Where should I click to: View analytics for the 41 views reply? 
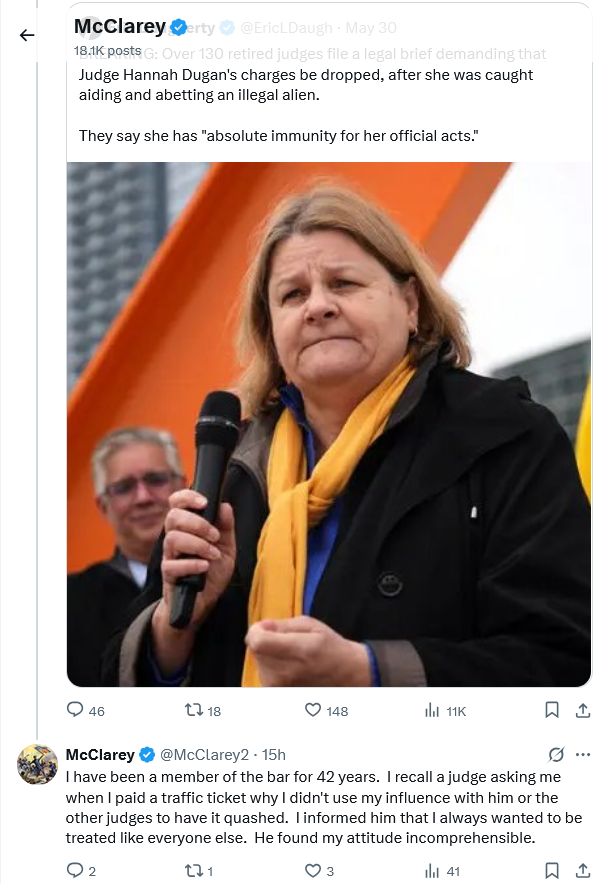tap(433, 871)
